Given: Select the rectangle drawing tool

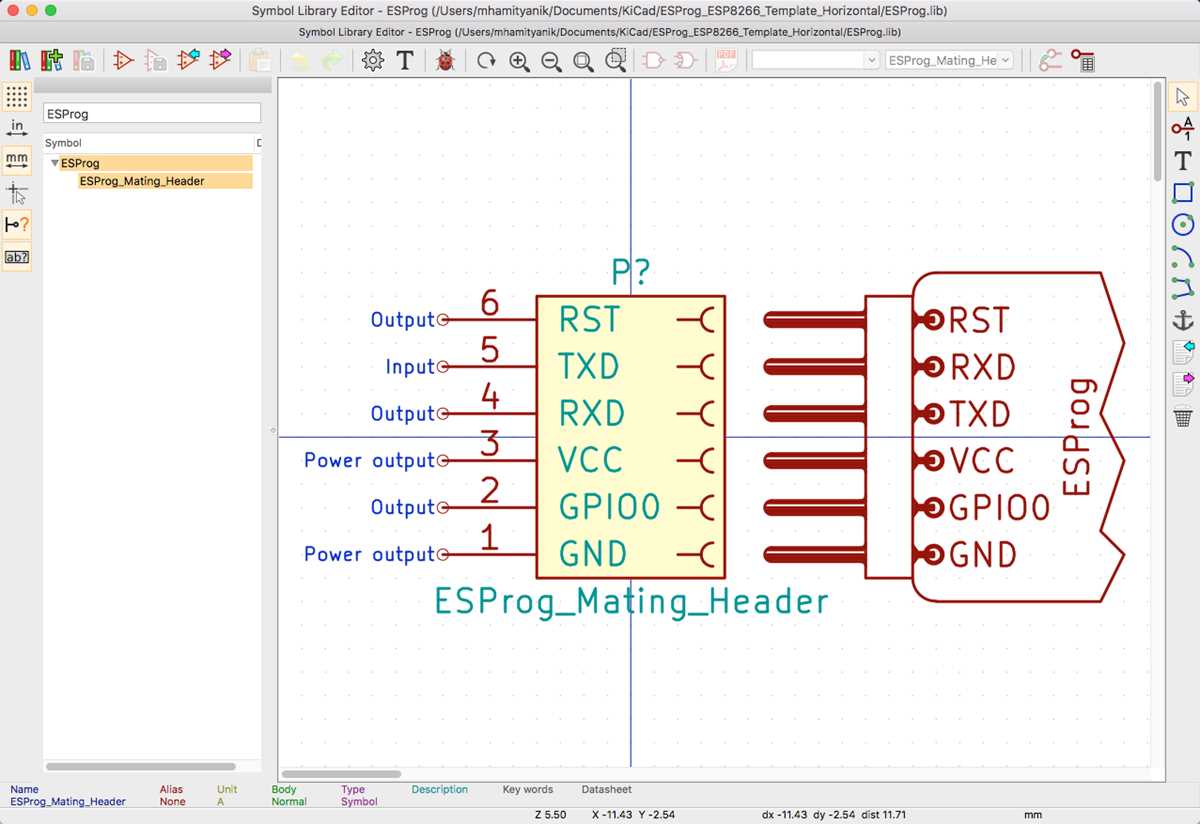Looking at the screenshot, I should 1183,192.
